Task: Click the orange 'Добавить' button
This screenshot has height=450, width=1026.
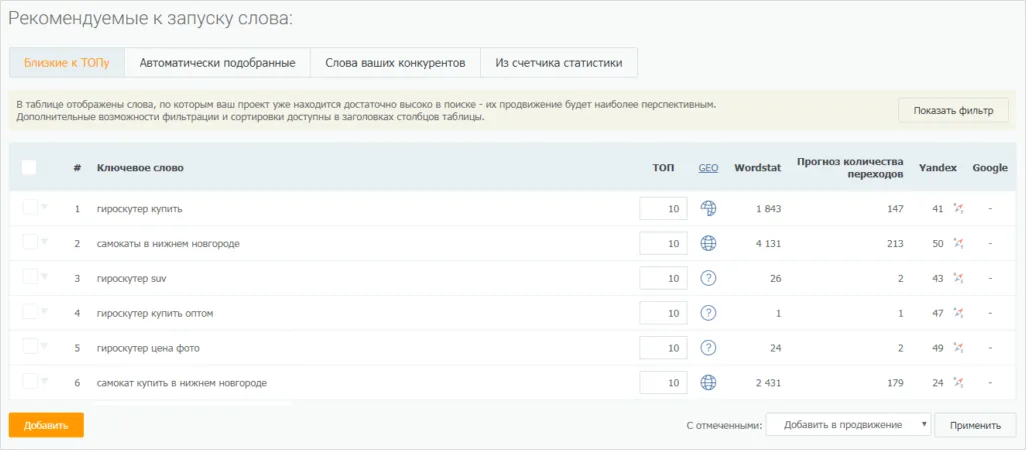Action: (46, 425)
